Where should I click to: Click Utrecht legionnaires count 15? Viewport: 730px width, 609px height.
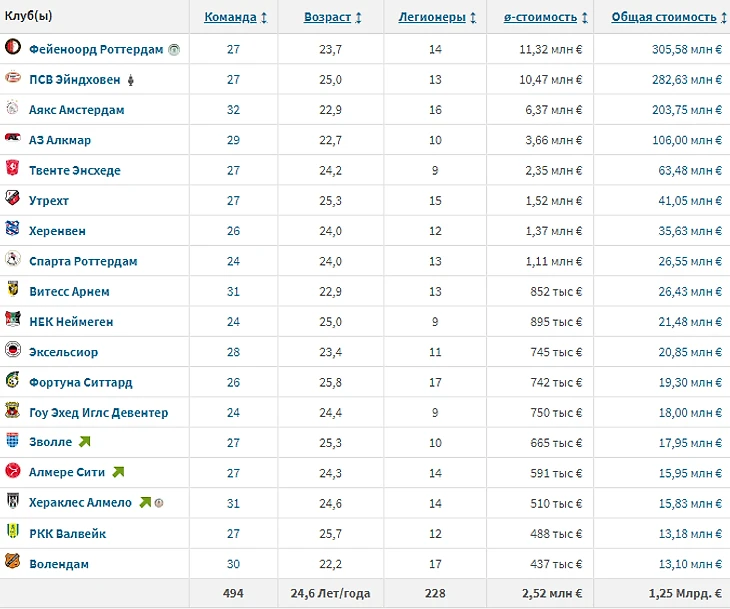tap(435, 201)
